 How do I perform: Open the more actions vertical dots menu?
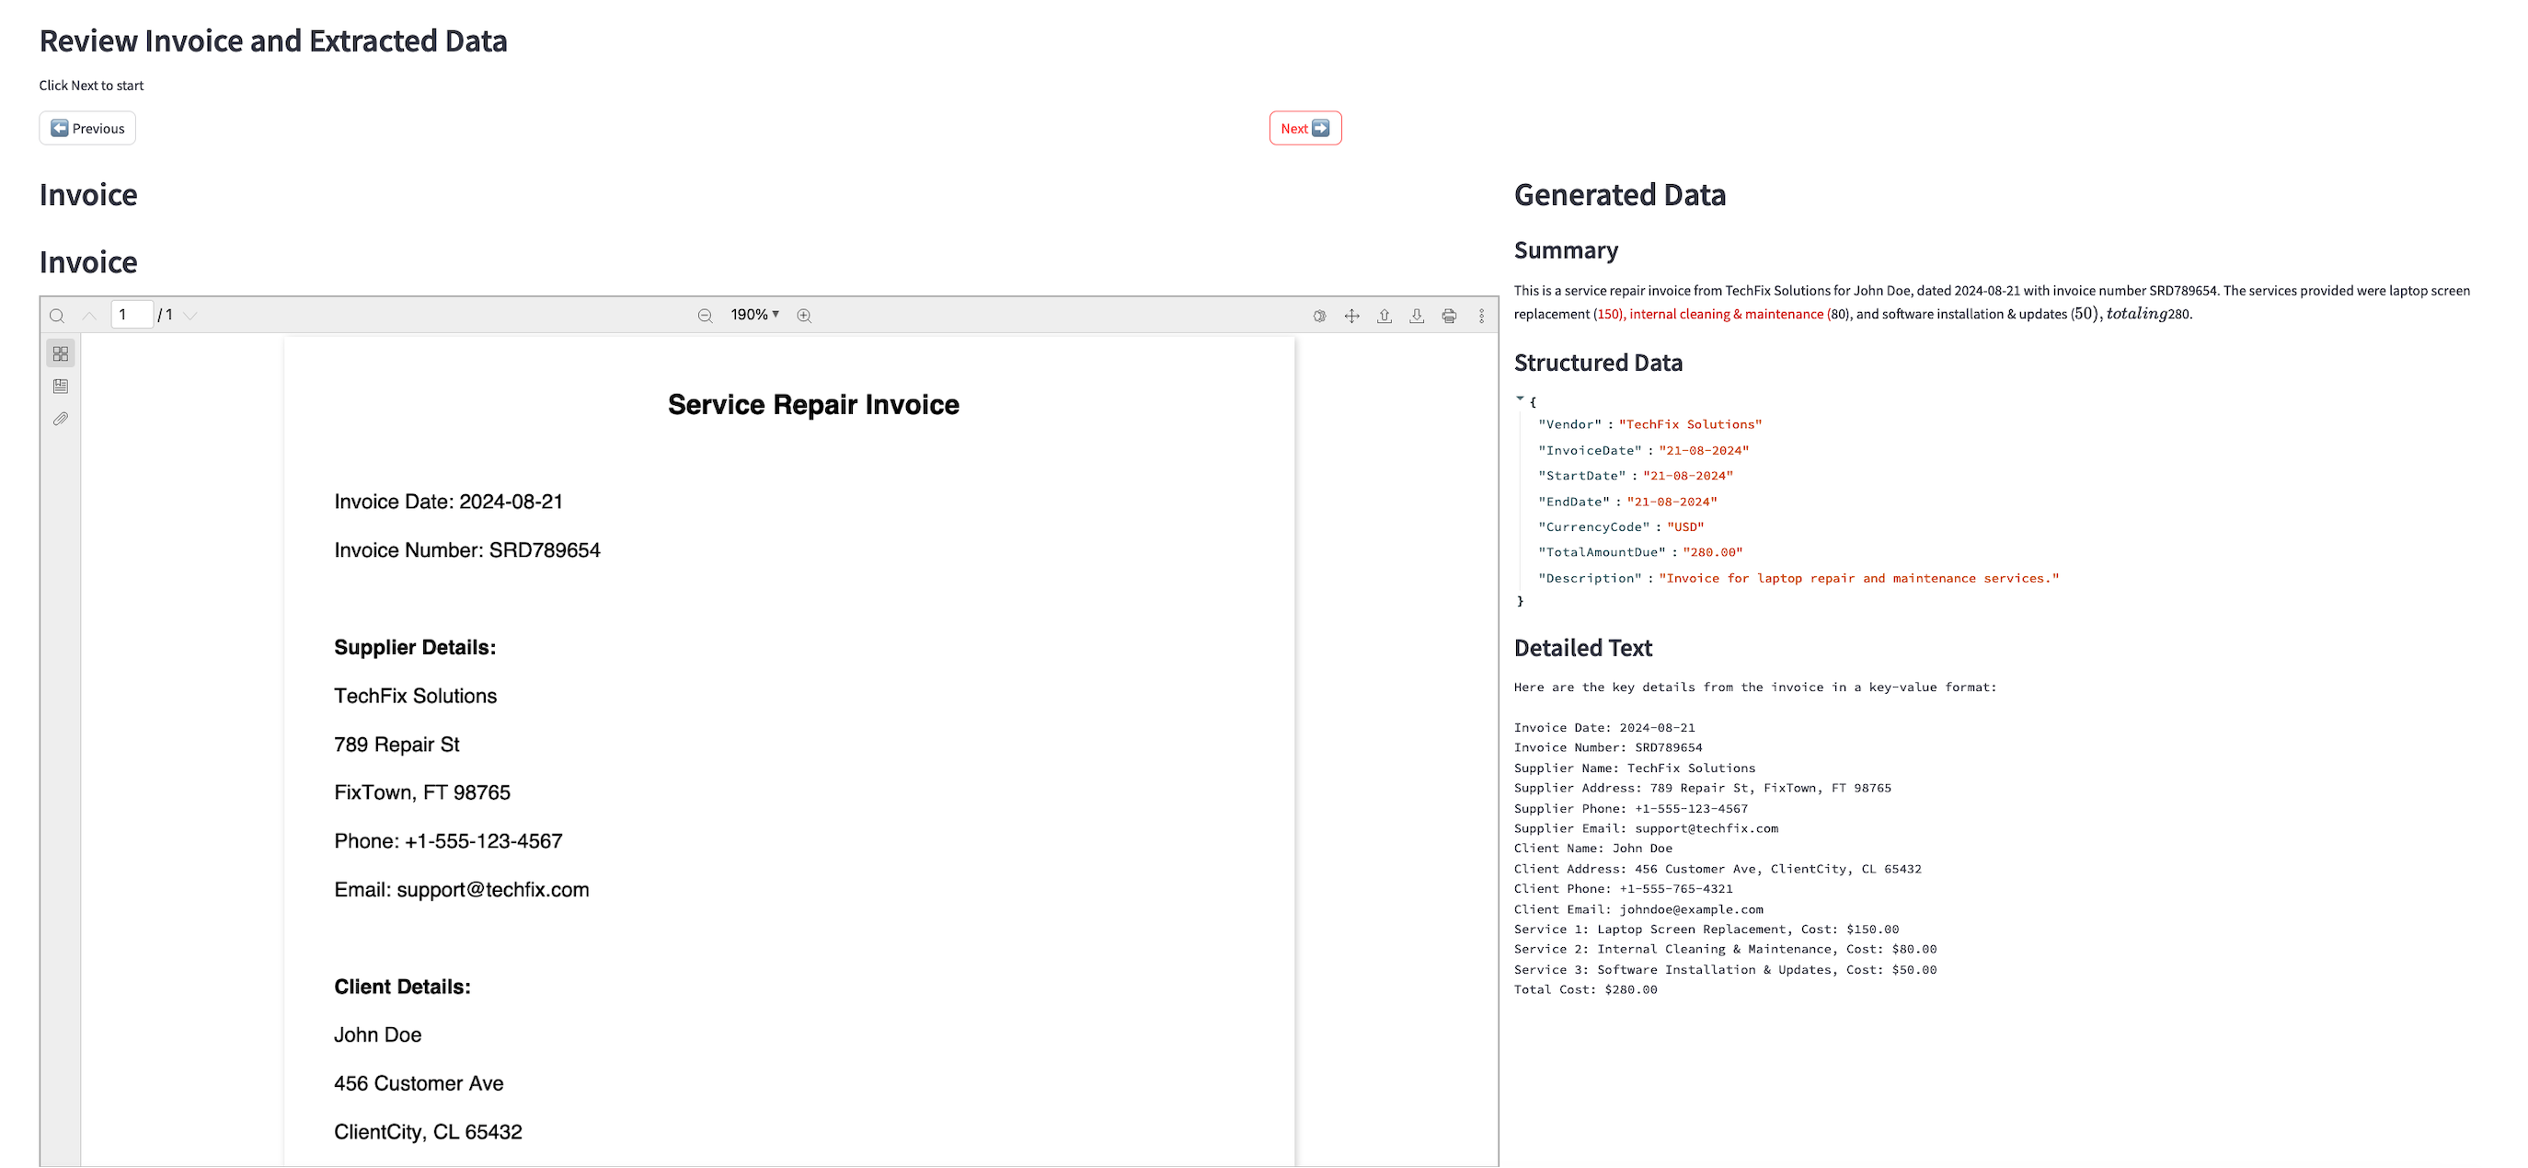coord(1481,315)
